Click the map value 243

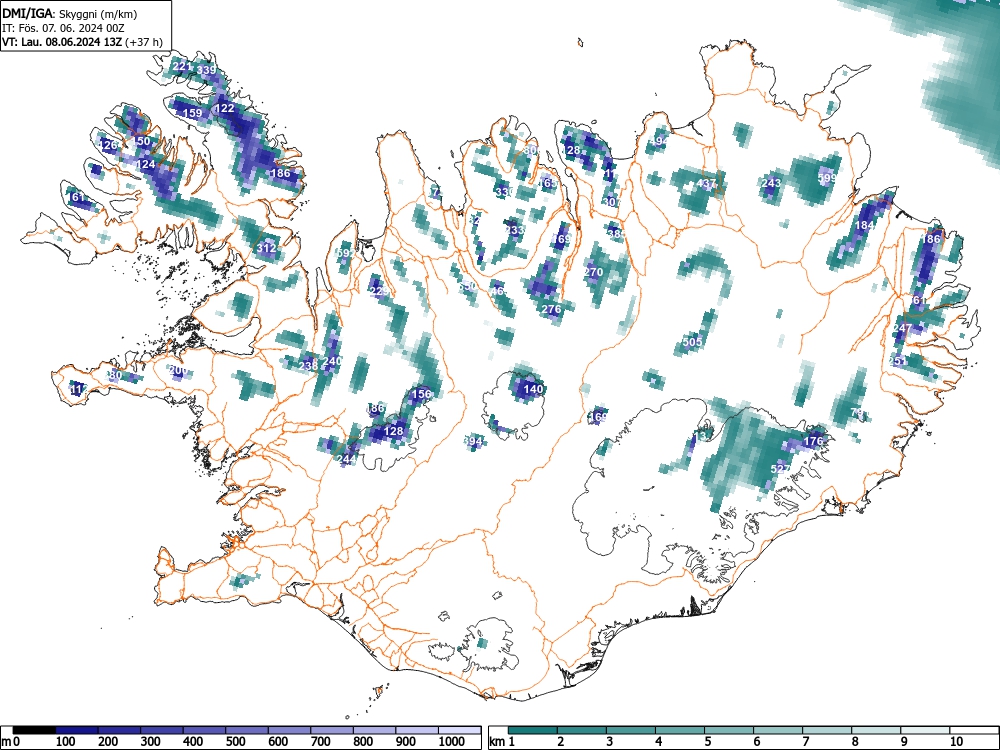click(x=771, y=184)
